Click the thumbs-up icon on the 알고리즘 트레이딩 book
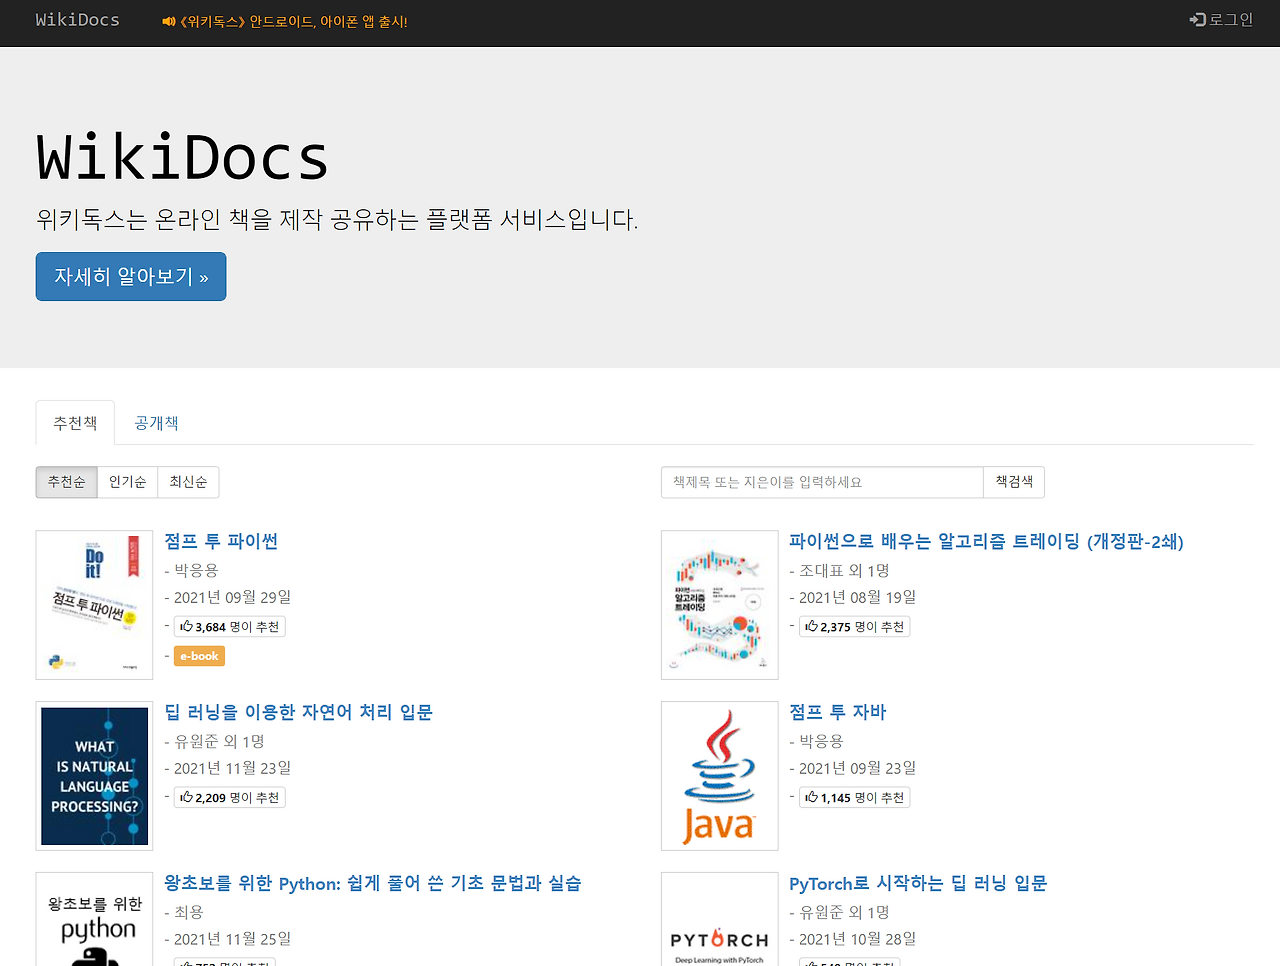This screenshot has width=1280, height=966. click(x=809, y=626)
